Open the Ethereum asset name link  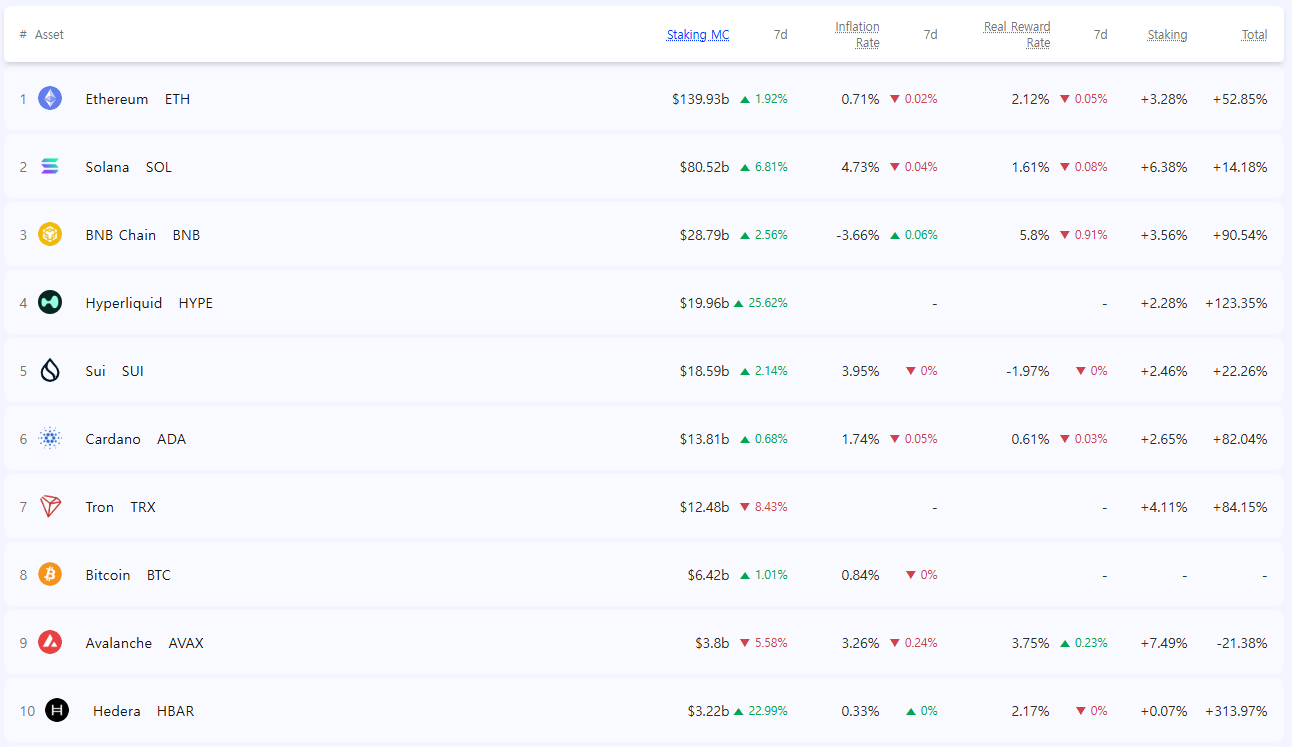click(x=116, y=99)
